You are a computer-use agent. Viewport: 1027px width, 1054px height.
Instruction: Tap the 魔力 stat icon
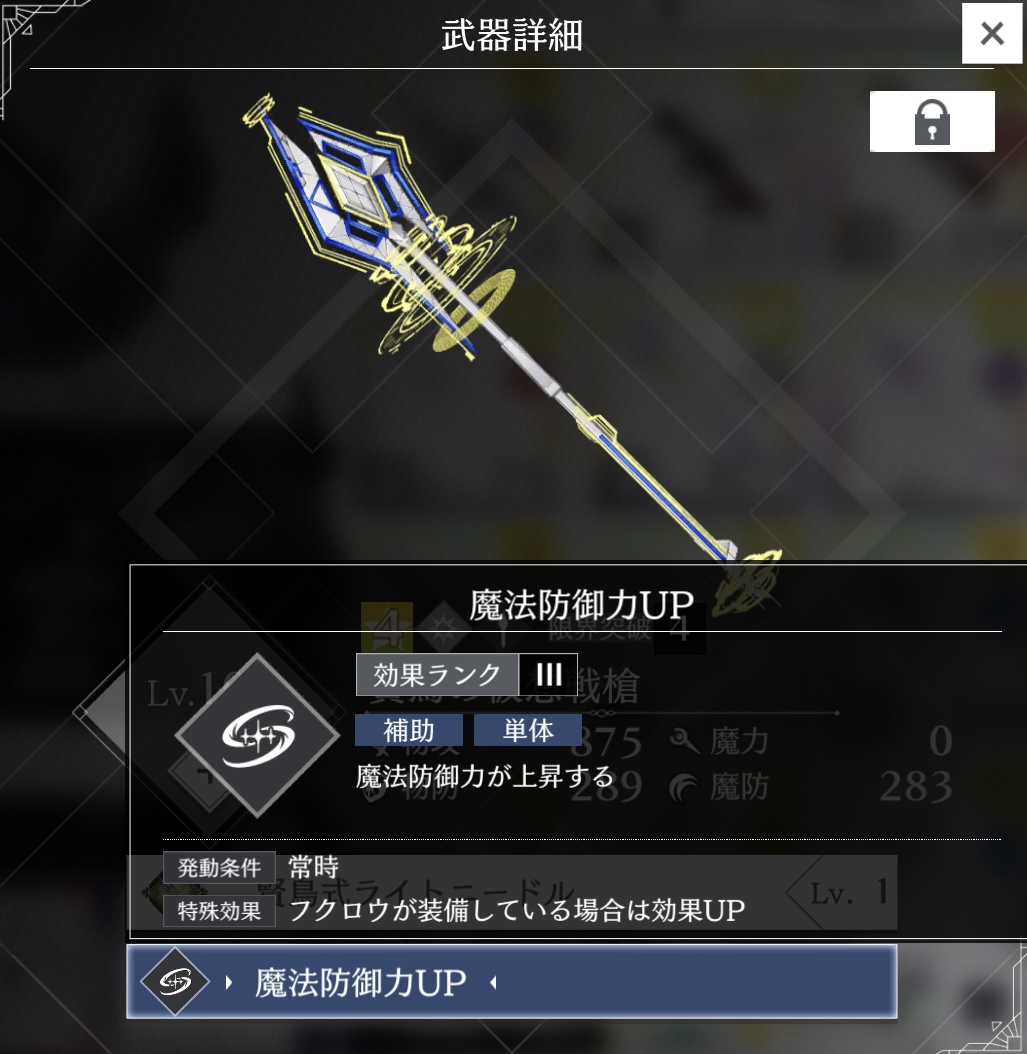coord(685,741)
